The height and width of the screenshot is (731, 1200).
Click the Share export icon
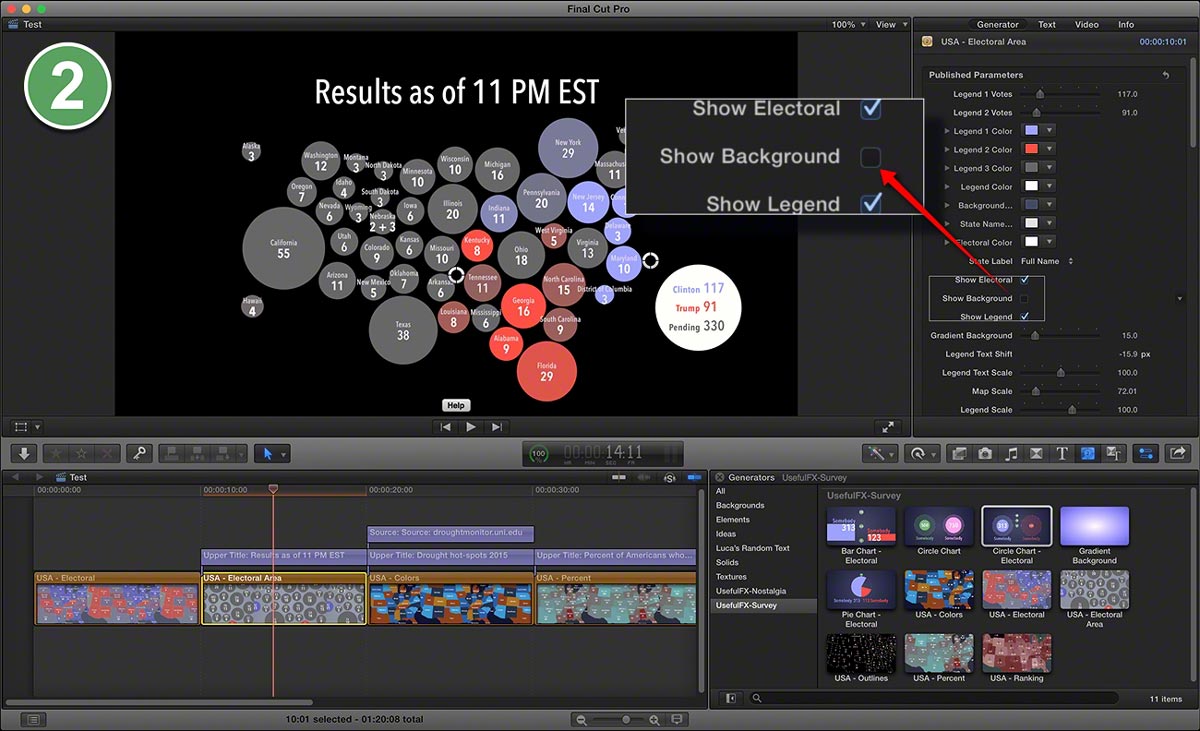tap(1177, 454)
